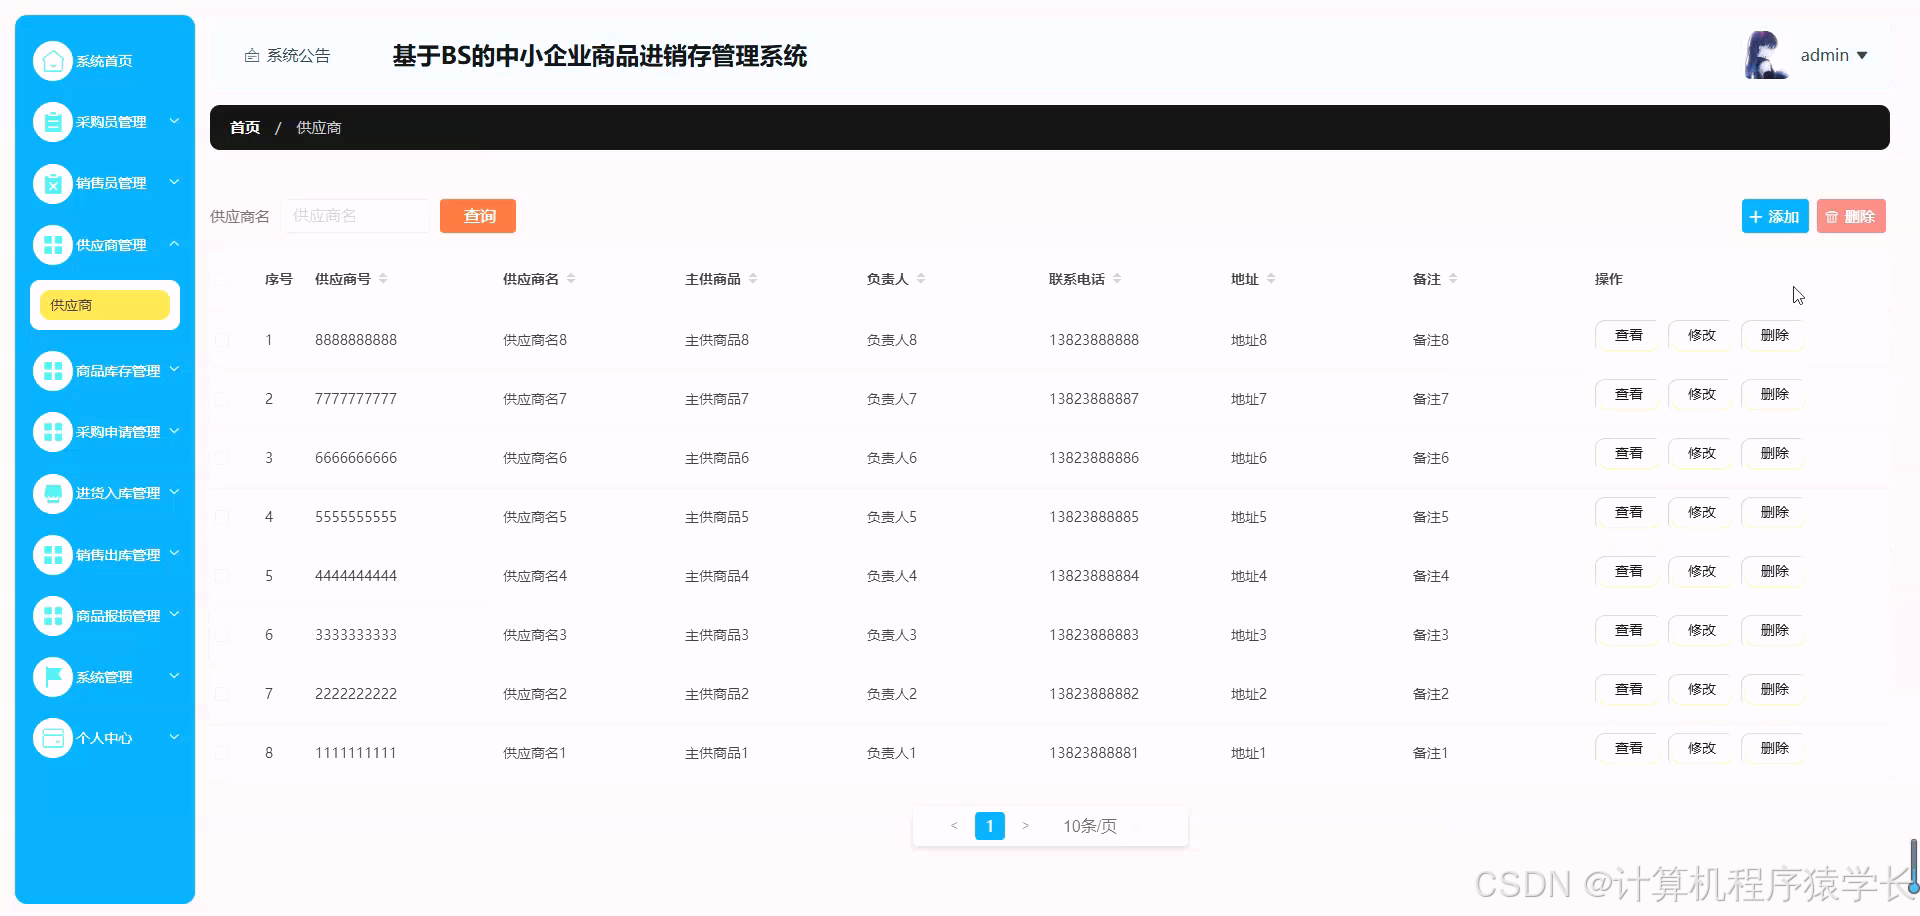
Task: Open the admin account dropdown
Action: 1834,55
